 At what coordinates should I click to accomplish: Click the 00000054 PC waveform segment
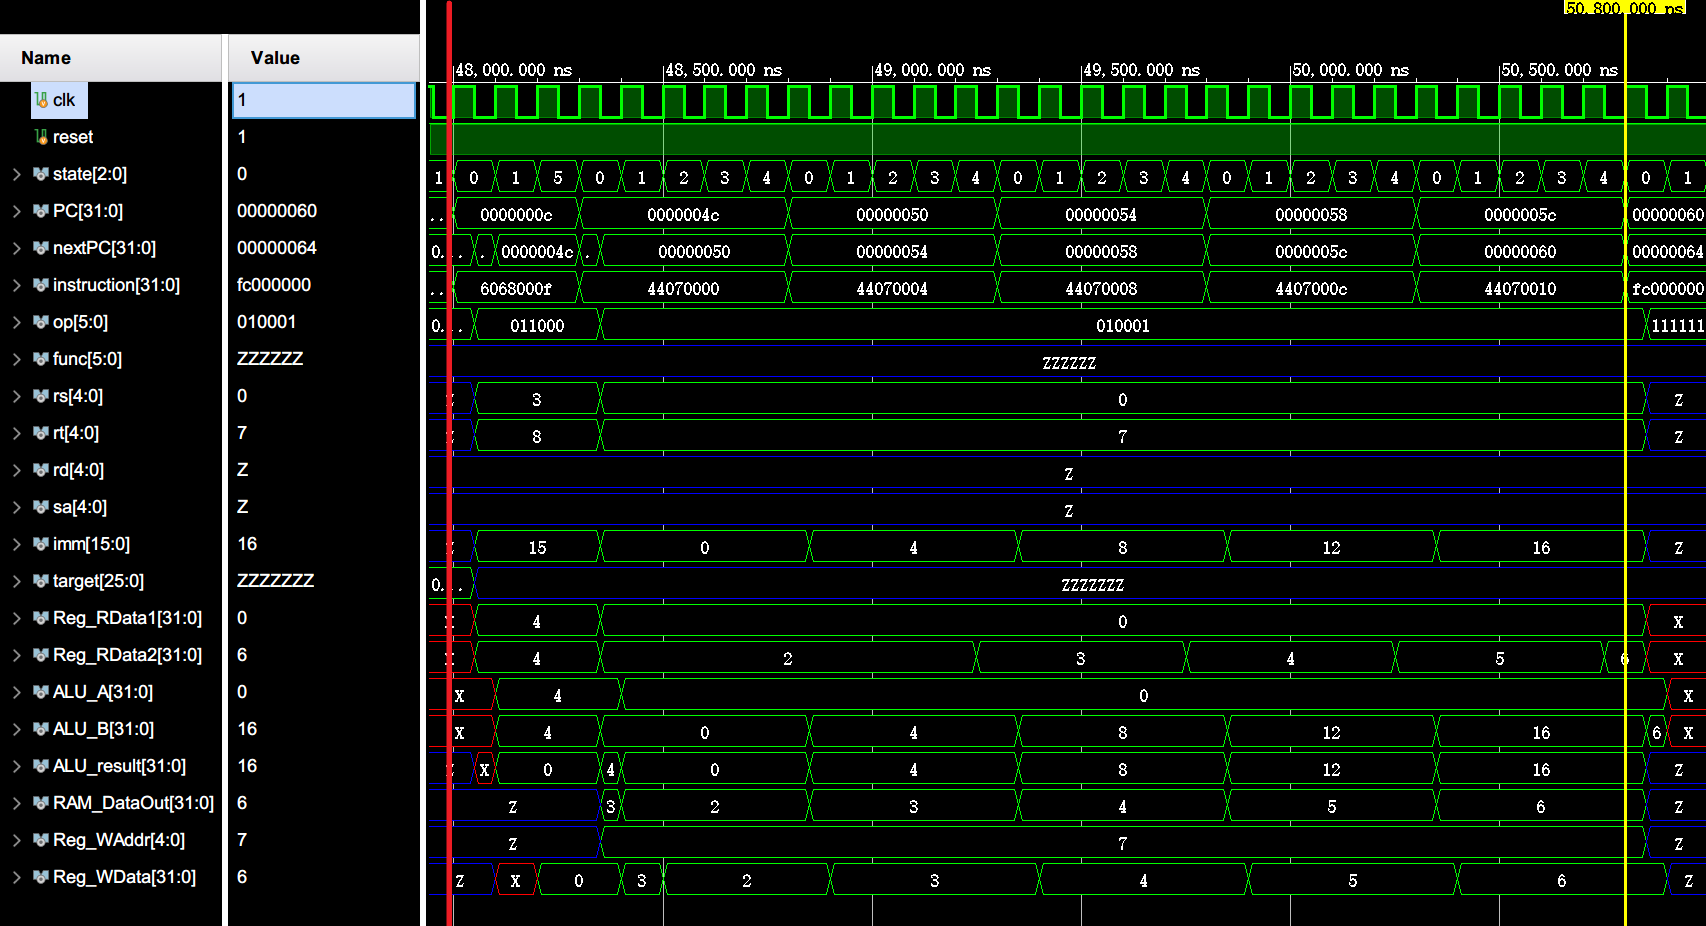(1101, 215)
